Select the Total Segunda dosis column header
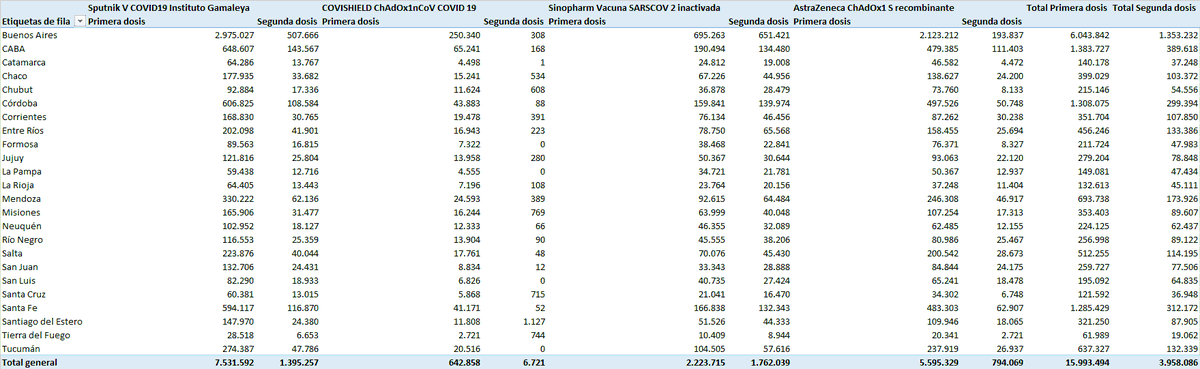Viewport: 1200px width, 369px height. coord(1155,7)
